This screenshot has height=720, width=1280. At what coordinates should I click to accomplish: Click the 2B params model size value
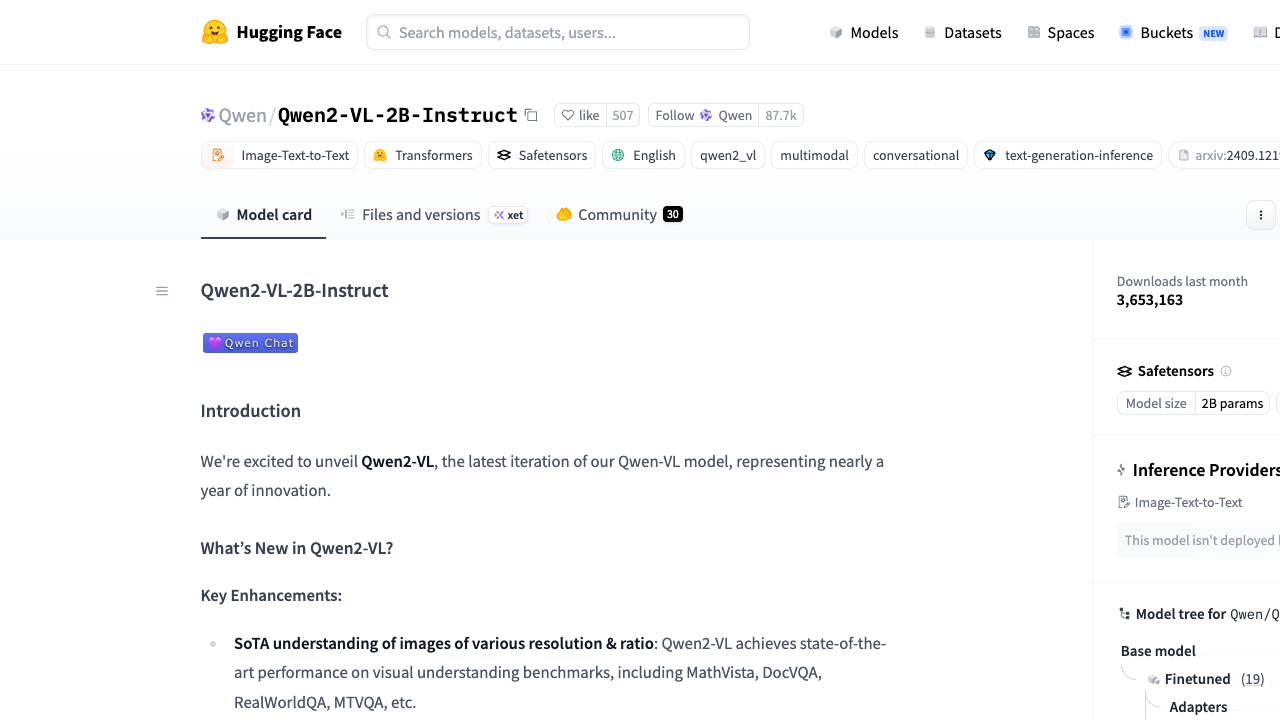1232,403
